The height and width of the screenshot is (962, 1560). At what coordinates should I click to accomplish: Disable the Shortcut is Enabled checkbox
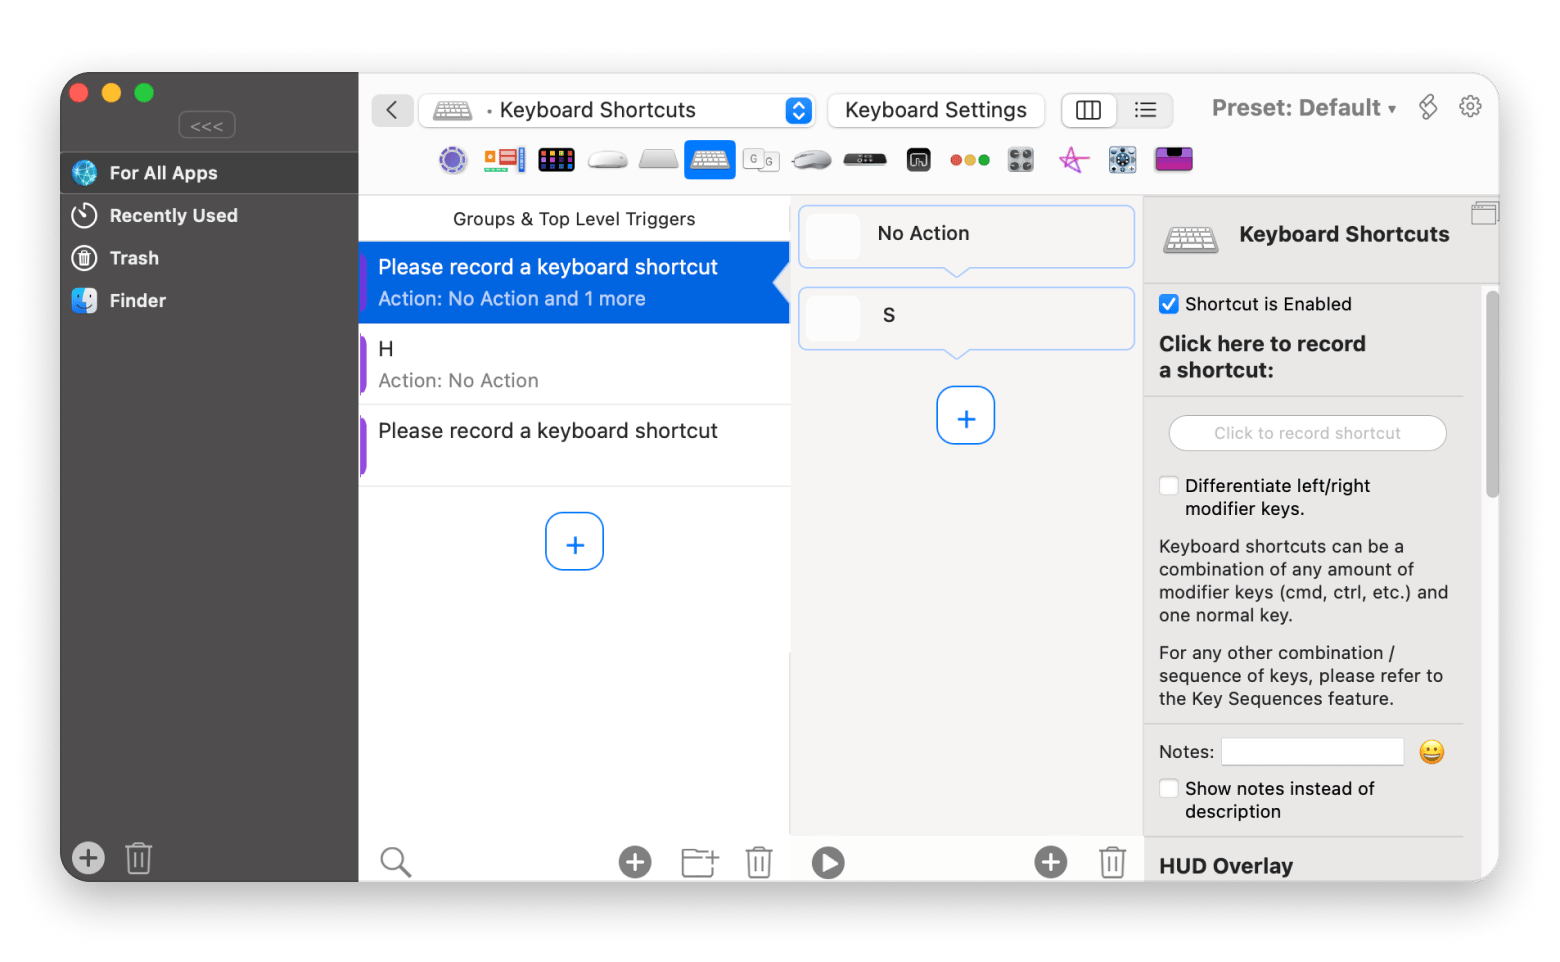click(1168, 304)
